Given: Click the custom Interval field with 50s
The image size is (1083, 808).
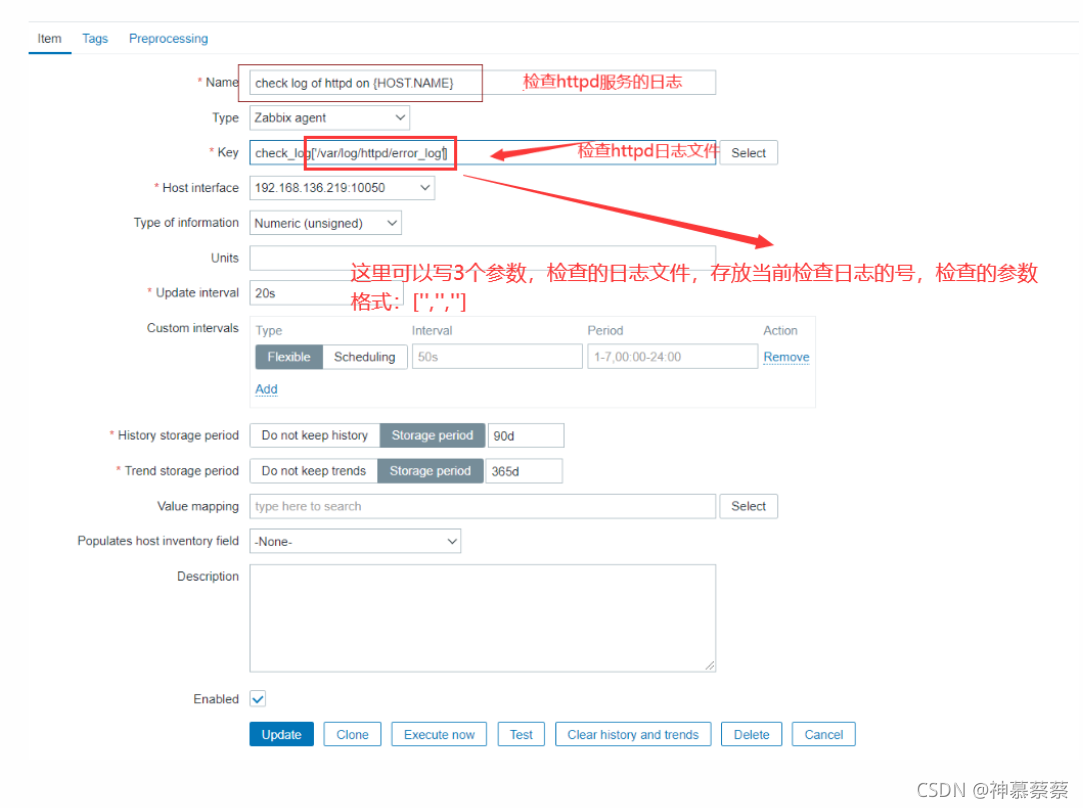Looking at the screenshot, I should pos(497,357).
